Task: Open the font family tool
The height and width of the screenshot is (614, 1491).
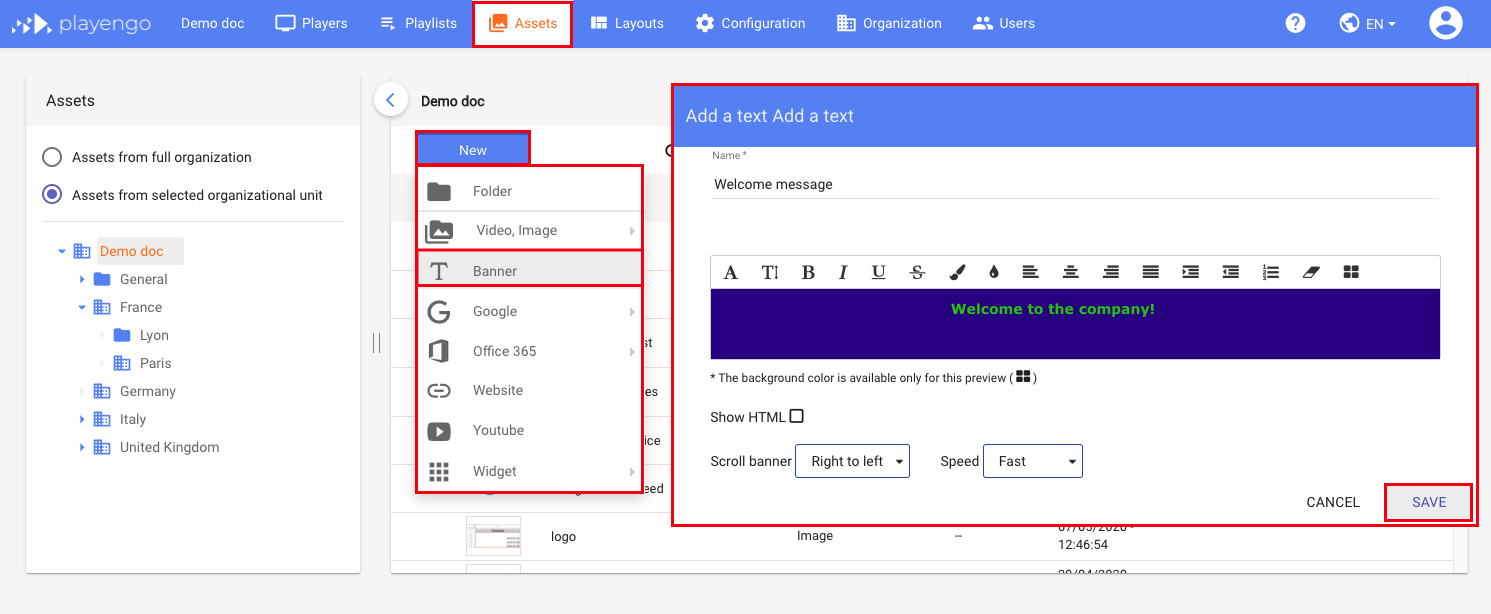Action: [731, 272]
